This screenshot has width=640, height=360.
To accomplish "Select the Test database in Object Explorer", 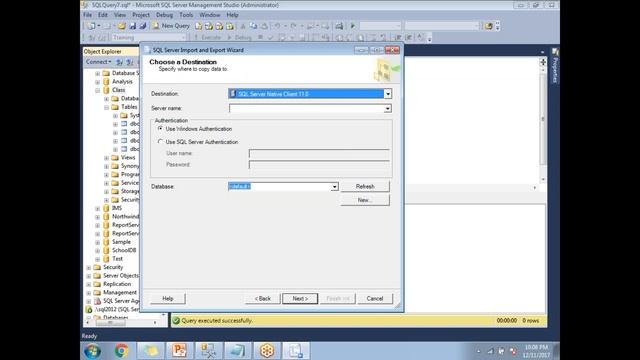I will click(117, 259).
